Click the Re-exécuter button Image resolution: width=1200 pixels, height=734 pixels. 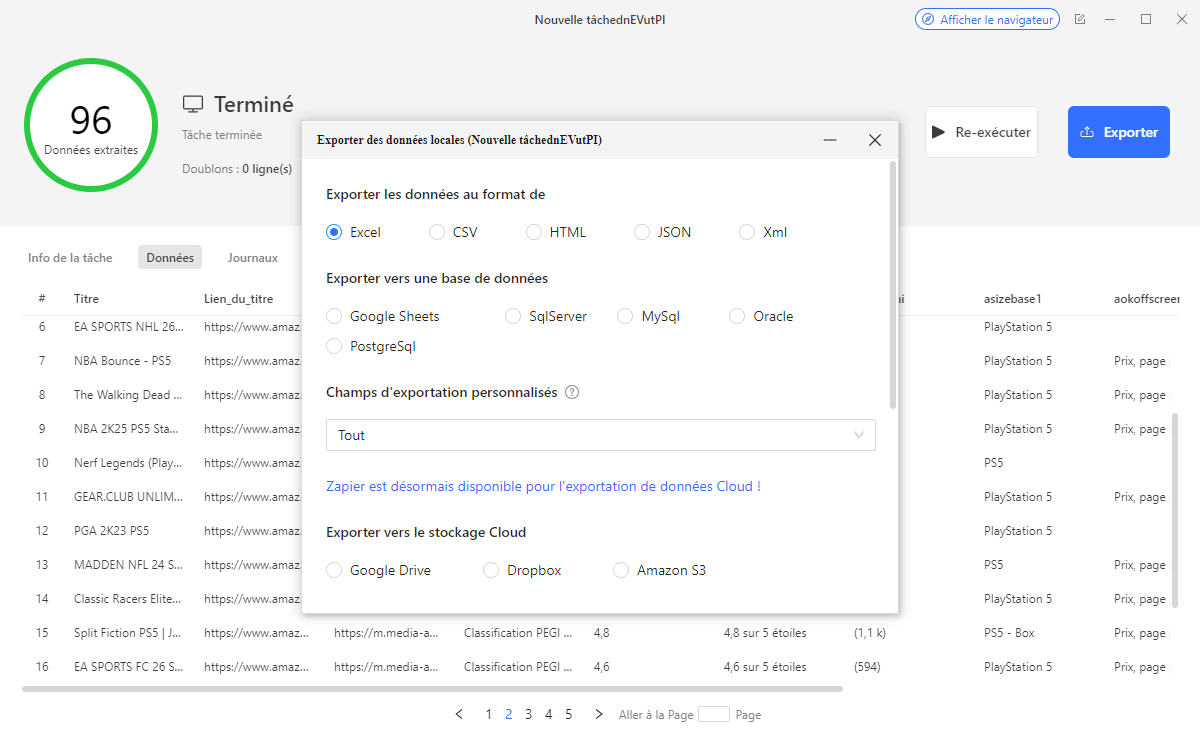pos(981,131)
